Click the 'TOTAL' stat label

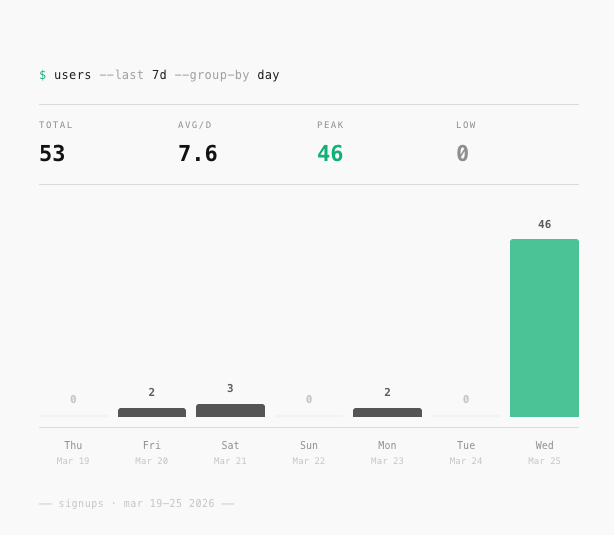pos(56,125)
